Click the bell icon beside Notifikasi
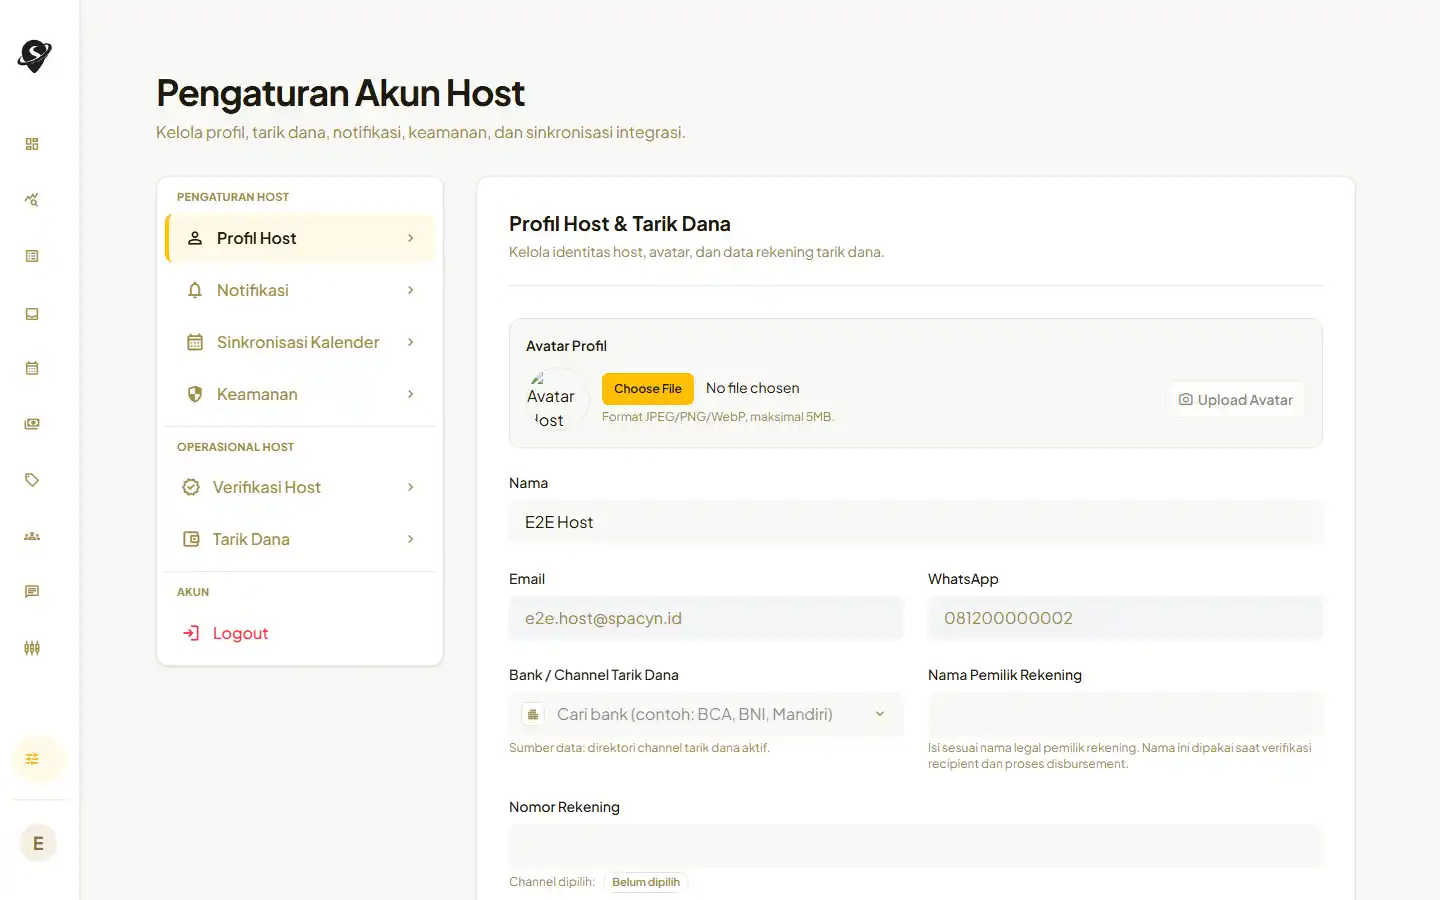 click(195, 290)
